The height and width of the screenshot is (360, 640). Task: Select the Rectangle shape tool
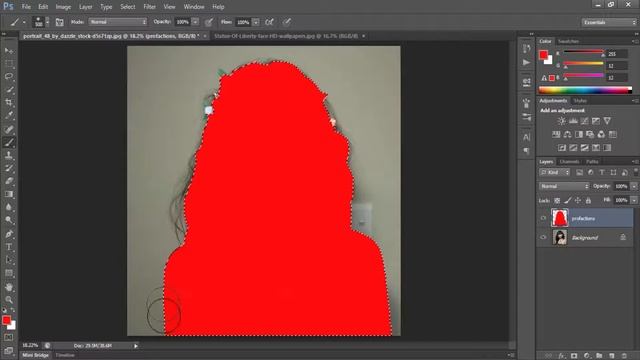9,273
